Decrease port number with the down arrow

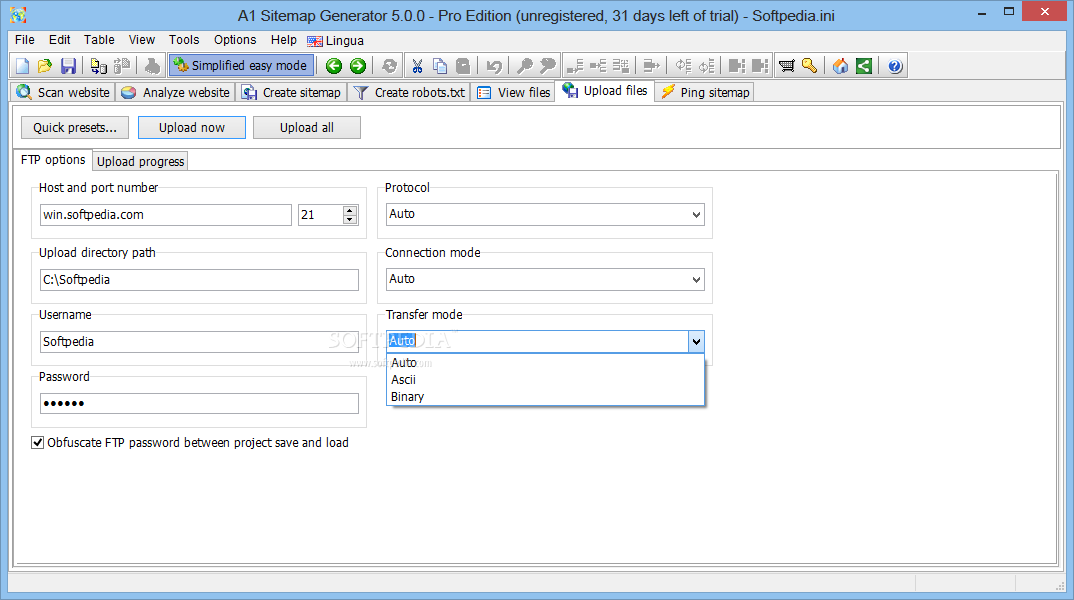350,219
